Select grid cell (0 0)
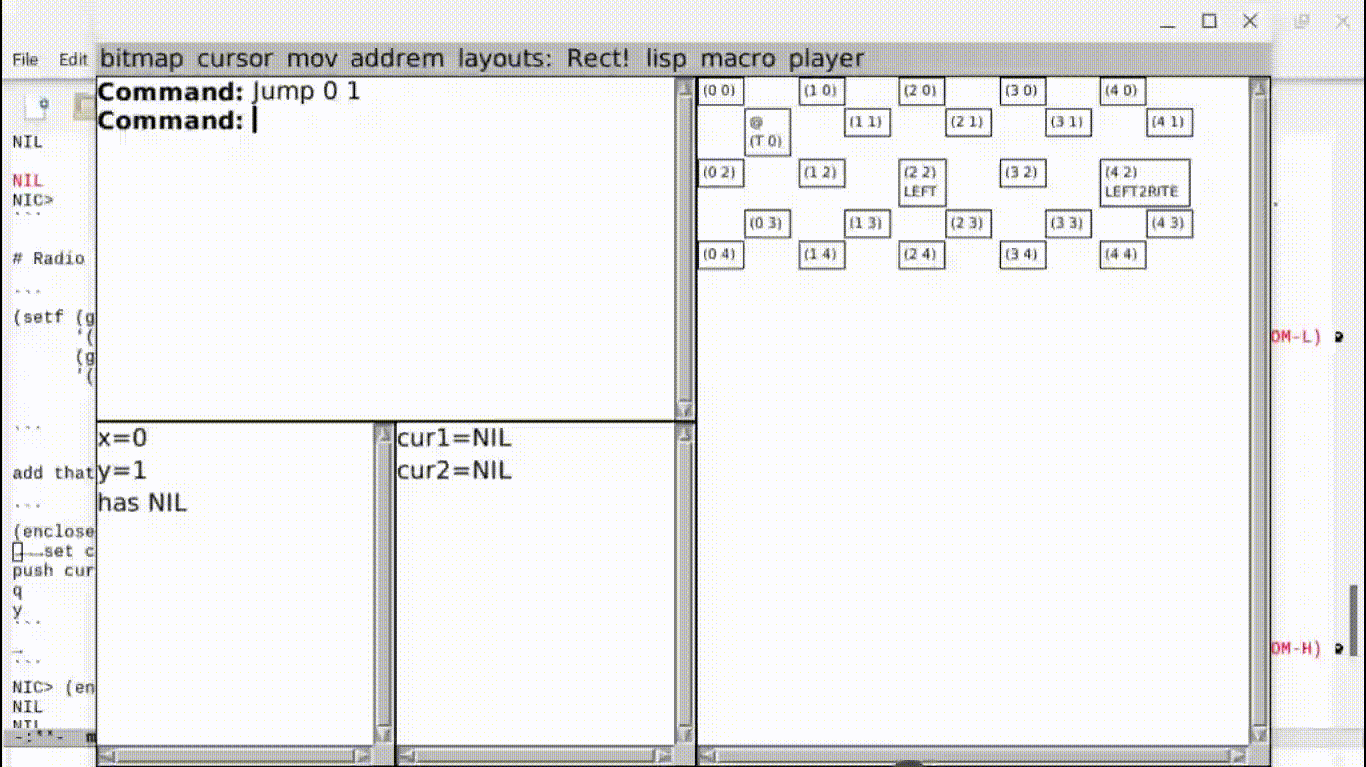Screen dimensions: 1366x767 [x=721, y=91]
